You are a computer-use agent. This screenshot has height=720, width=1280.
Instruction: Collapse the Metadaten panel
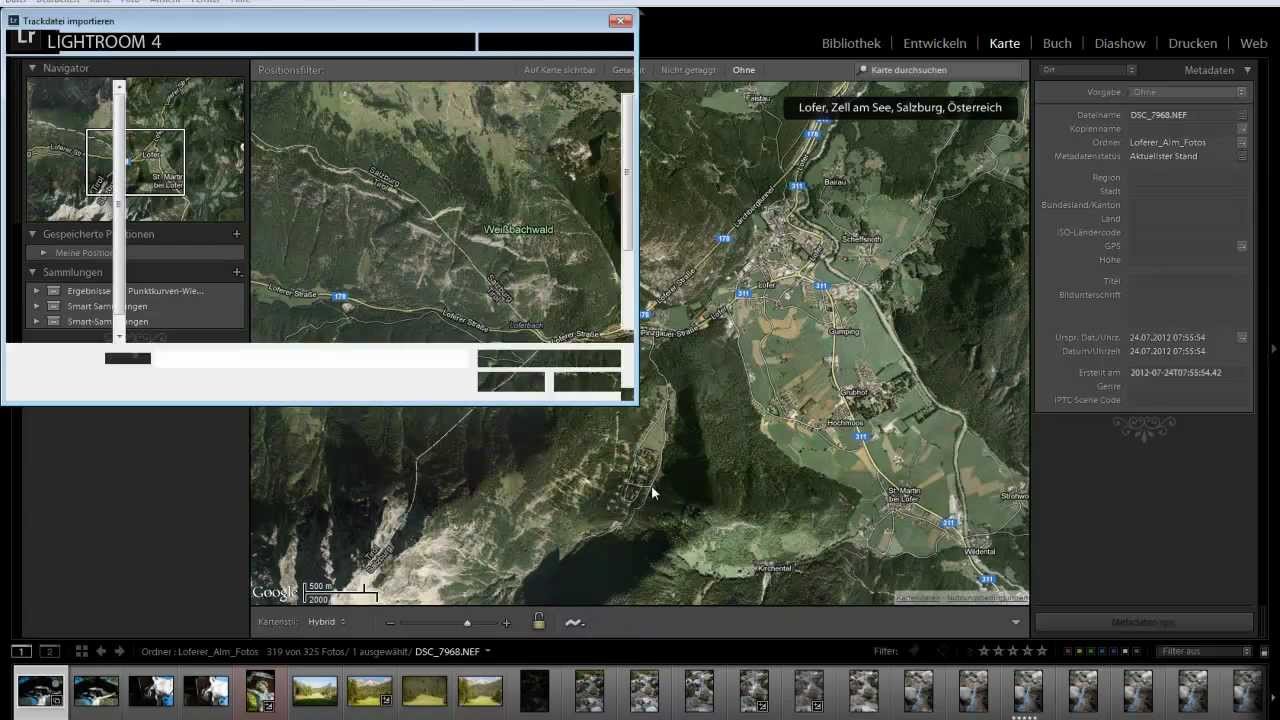pyautogui.click(x=1247, y=70)
